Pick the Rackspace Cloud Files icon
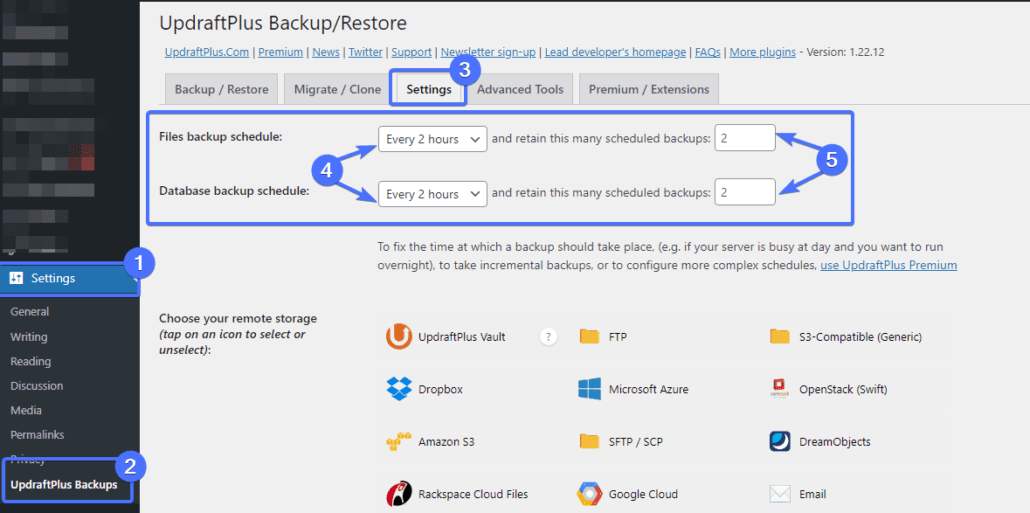This screenshot has height=513, width=1030. pos(399,494)
